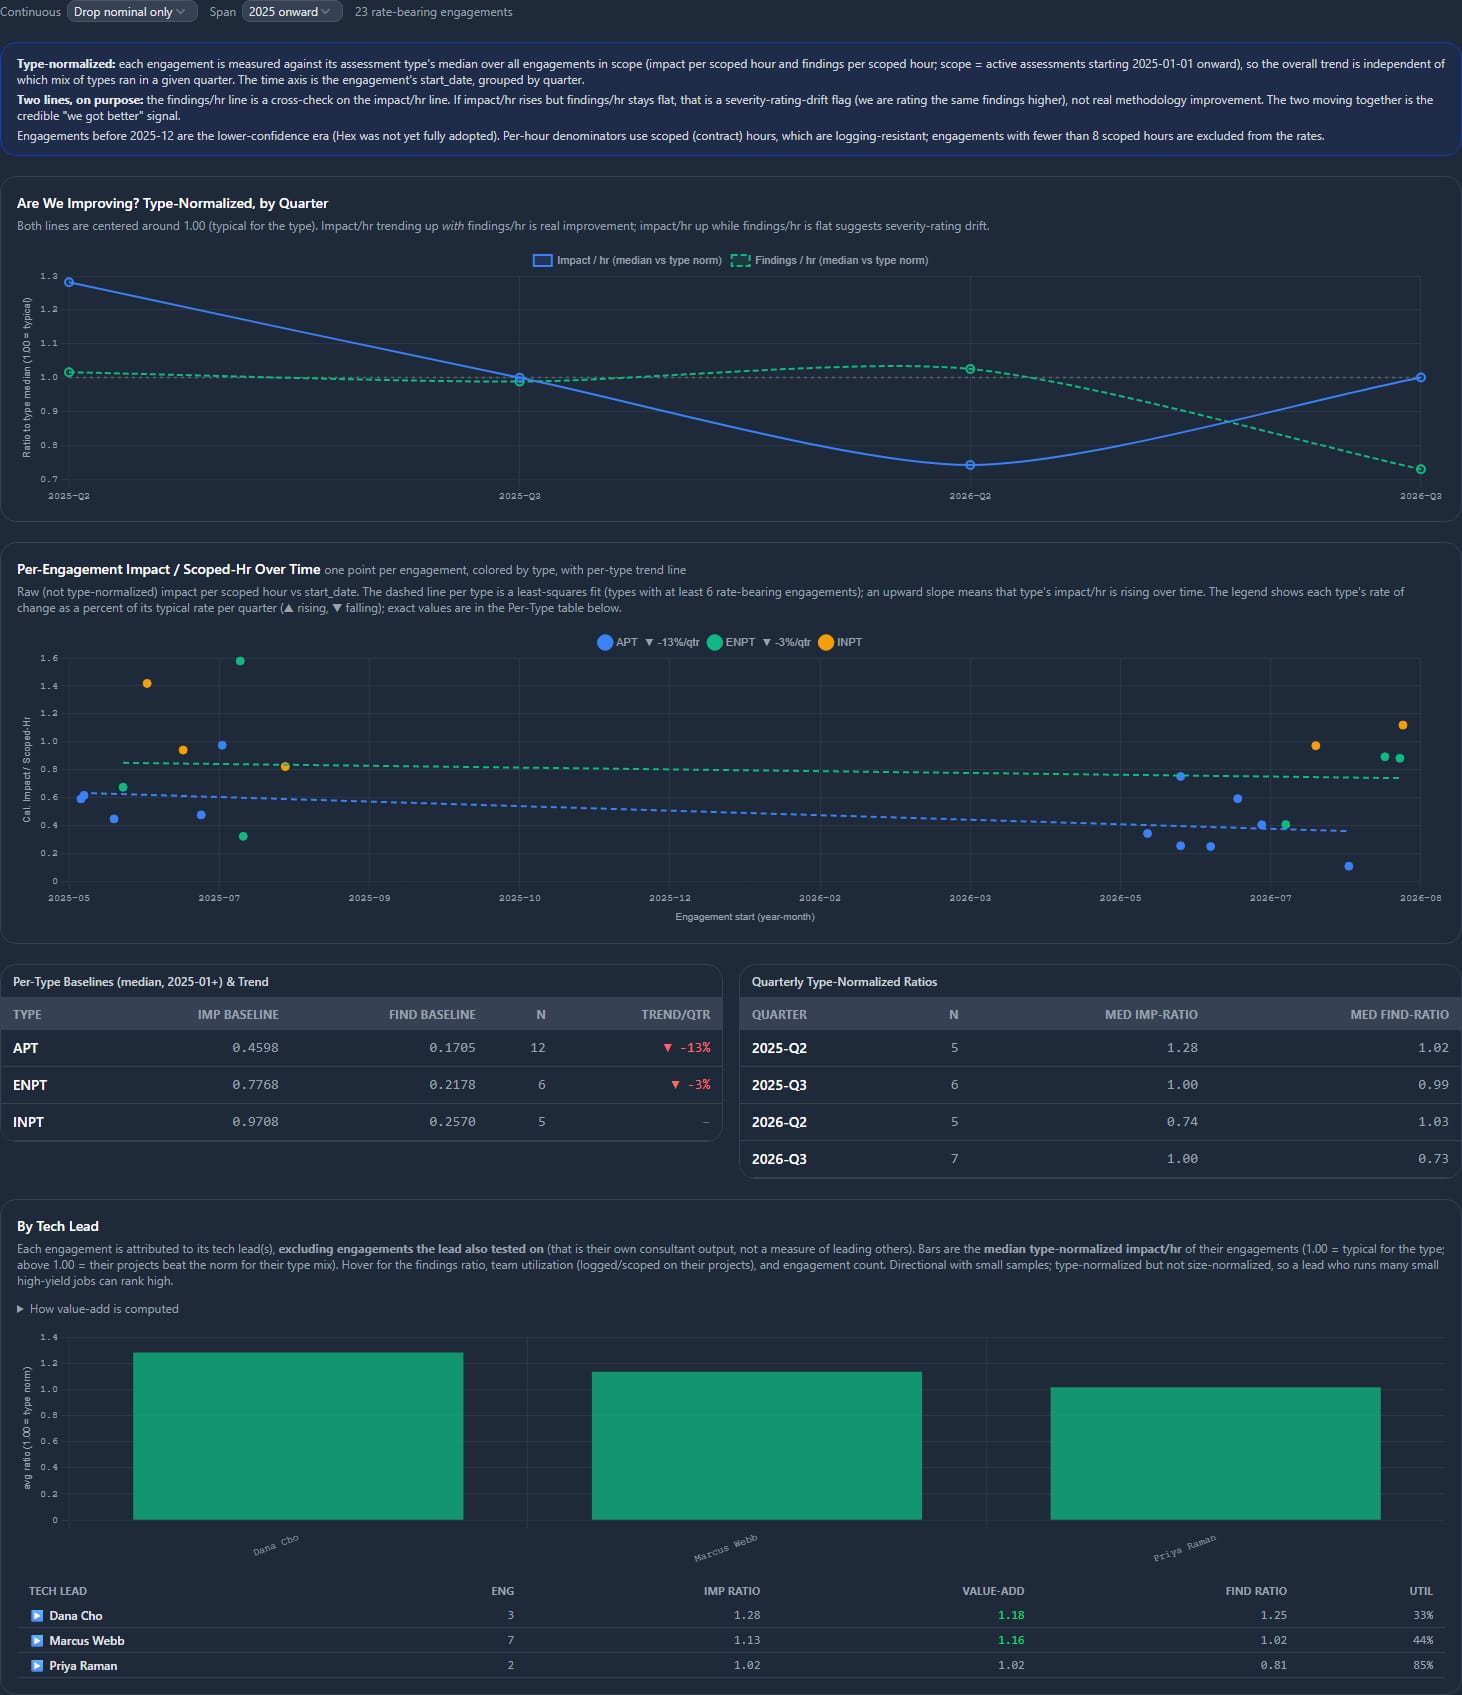Screen dimensions: 1462x1695
Task: Click APT trend value -13%
Action: pyautogui.click(x=688, y=1048)
